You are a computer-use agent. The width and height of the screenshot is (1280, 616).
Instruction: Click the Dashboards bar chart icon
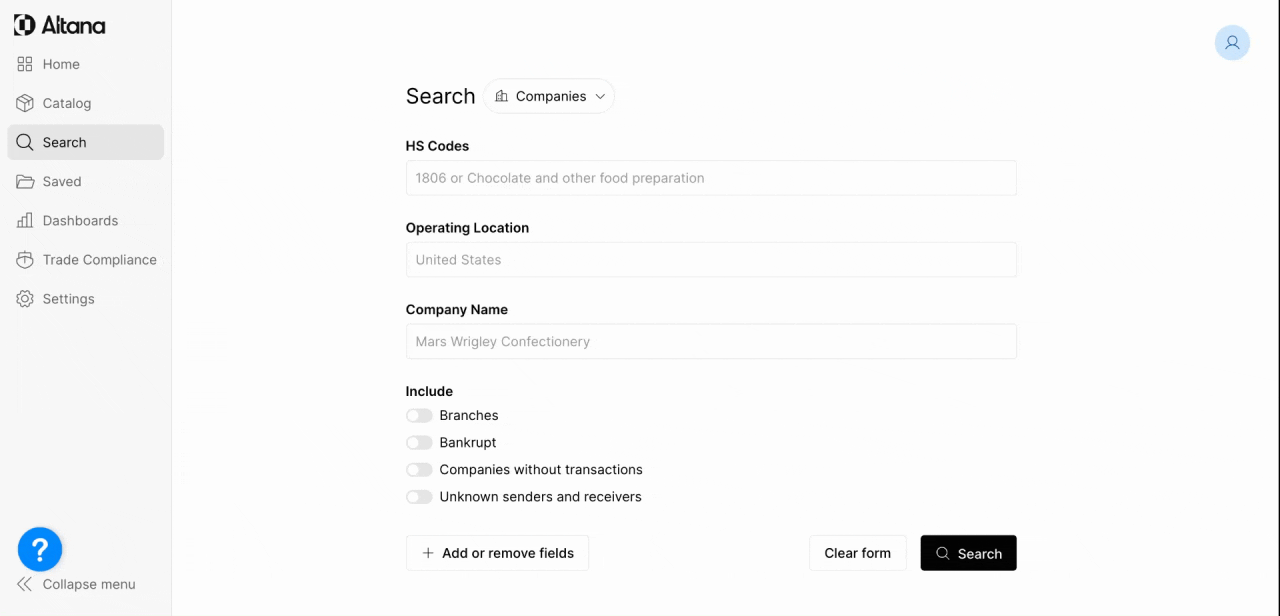click(x=25, y=220)
